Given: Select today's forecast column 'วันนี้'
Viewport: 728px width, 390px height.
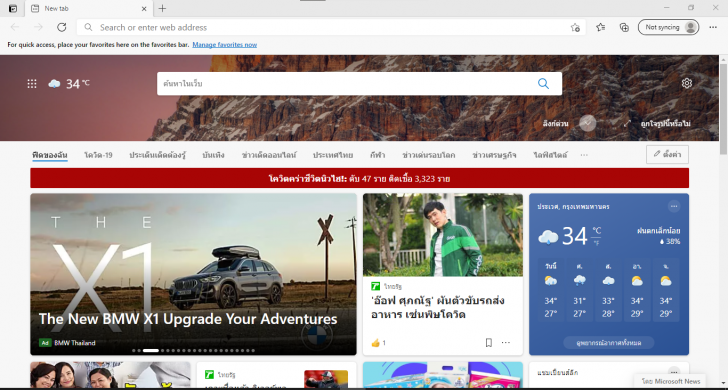Looking at the screenshot, I should [551, 290].
